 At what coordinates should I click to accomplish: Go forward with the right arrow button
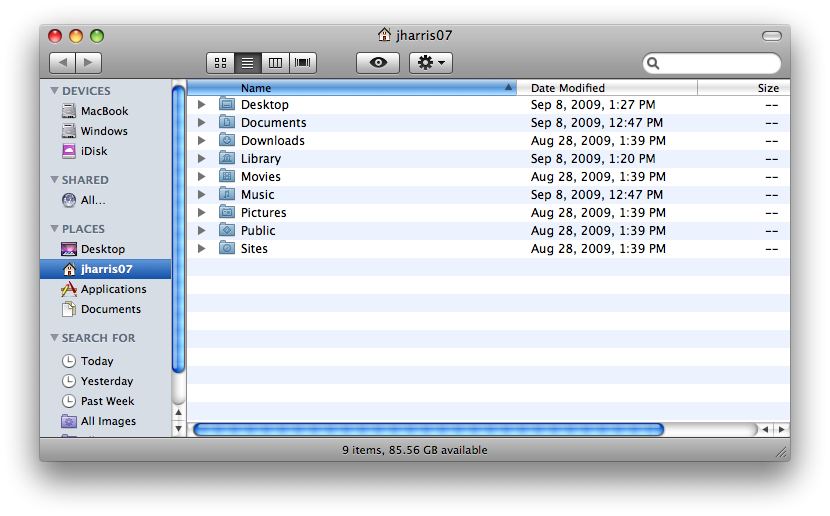tap(89, 63)
